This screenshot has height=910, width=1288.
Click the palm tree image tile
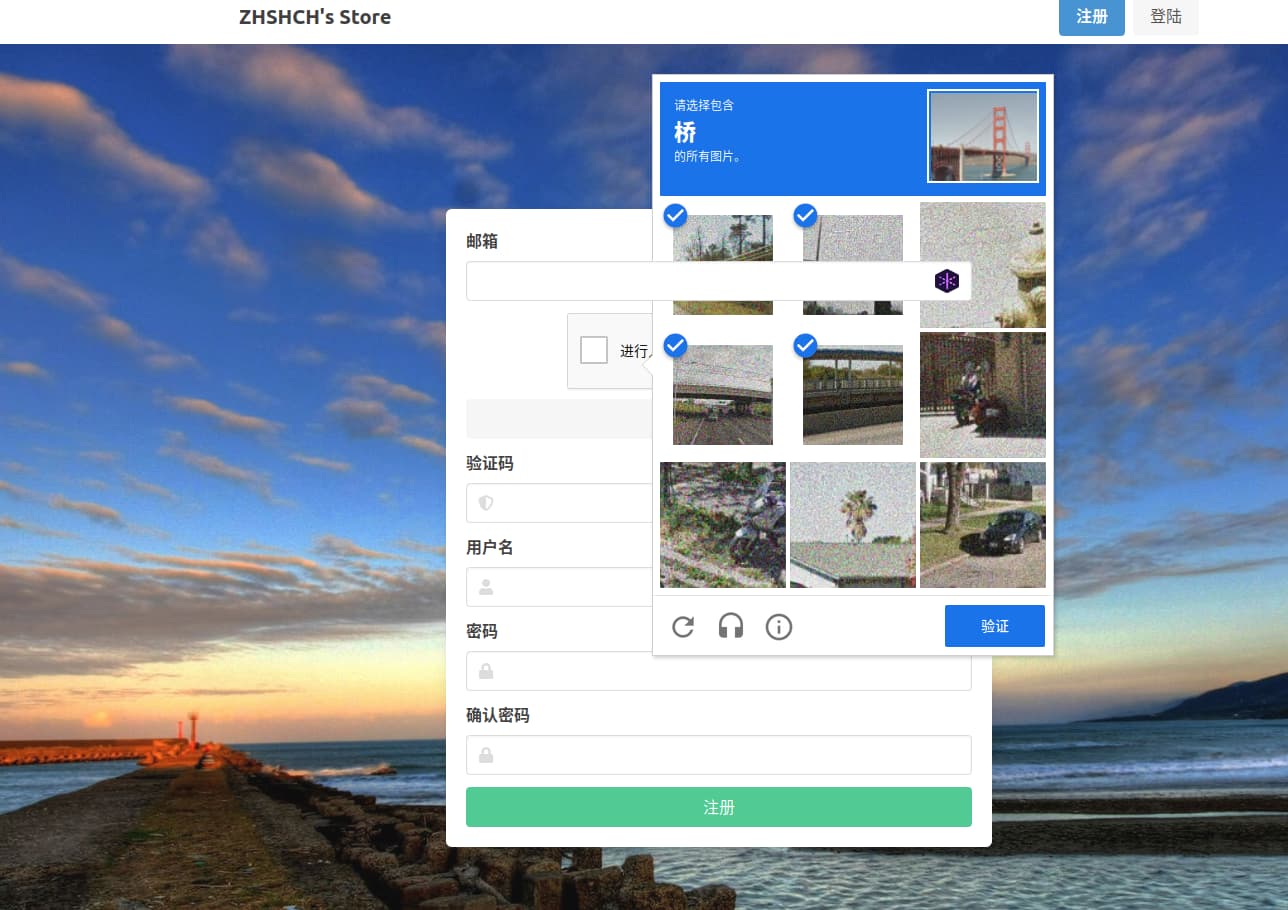point(853,525)
